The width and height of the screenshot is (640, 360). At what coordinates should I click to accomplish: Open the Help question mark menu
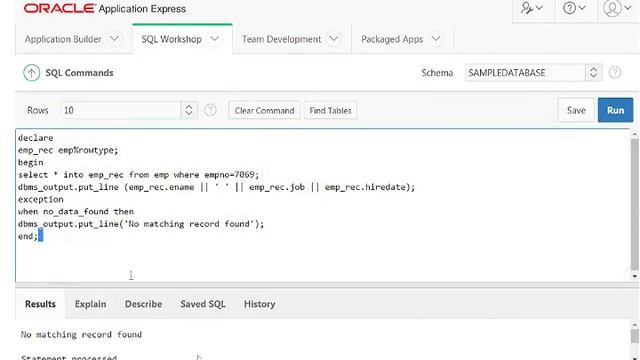(x=574, y=8)
